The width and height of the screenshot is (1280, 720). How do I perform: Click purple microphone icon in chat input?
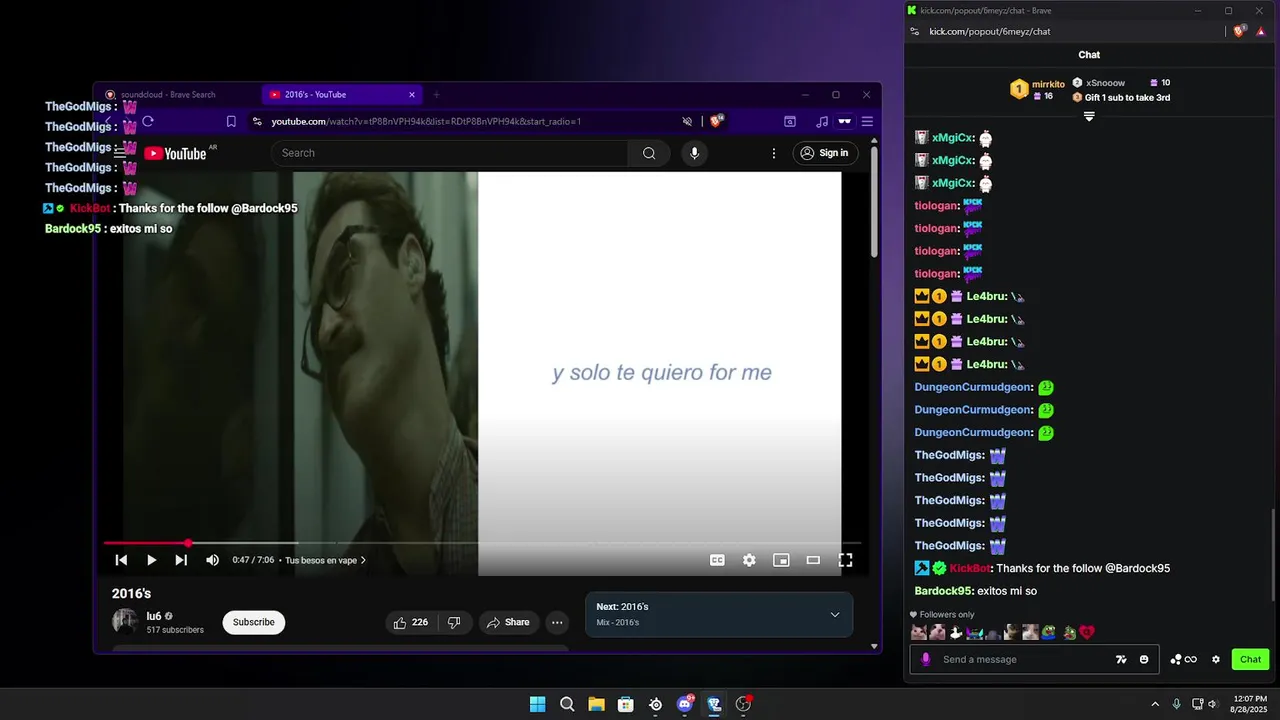[x=926, y=659]
